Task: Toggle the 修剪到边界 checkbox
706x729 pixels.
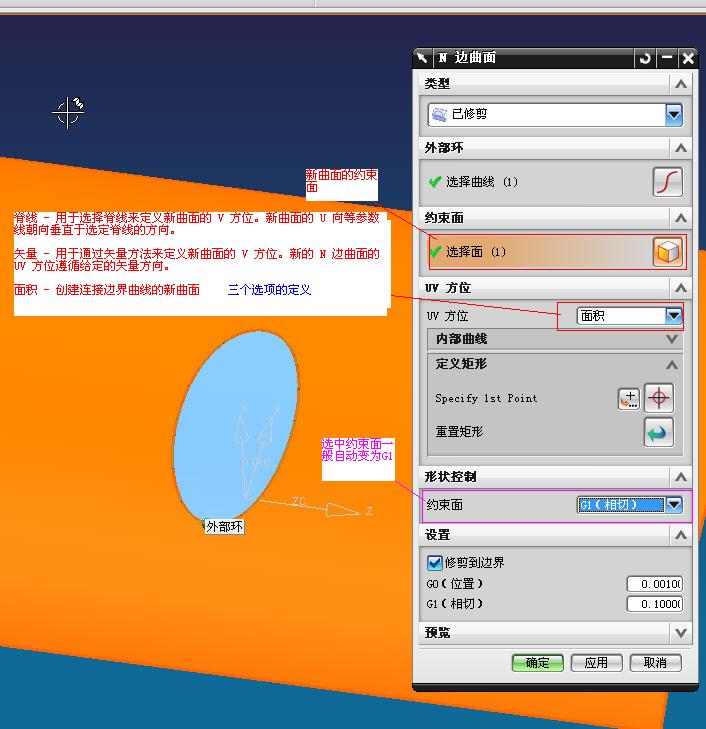Action: tap(434, 563)
